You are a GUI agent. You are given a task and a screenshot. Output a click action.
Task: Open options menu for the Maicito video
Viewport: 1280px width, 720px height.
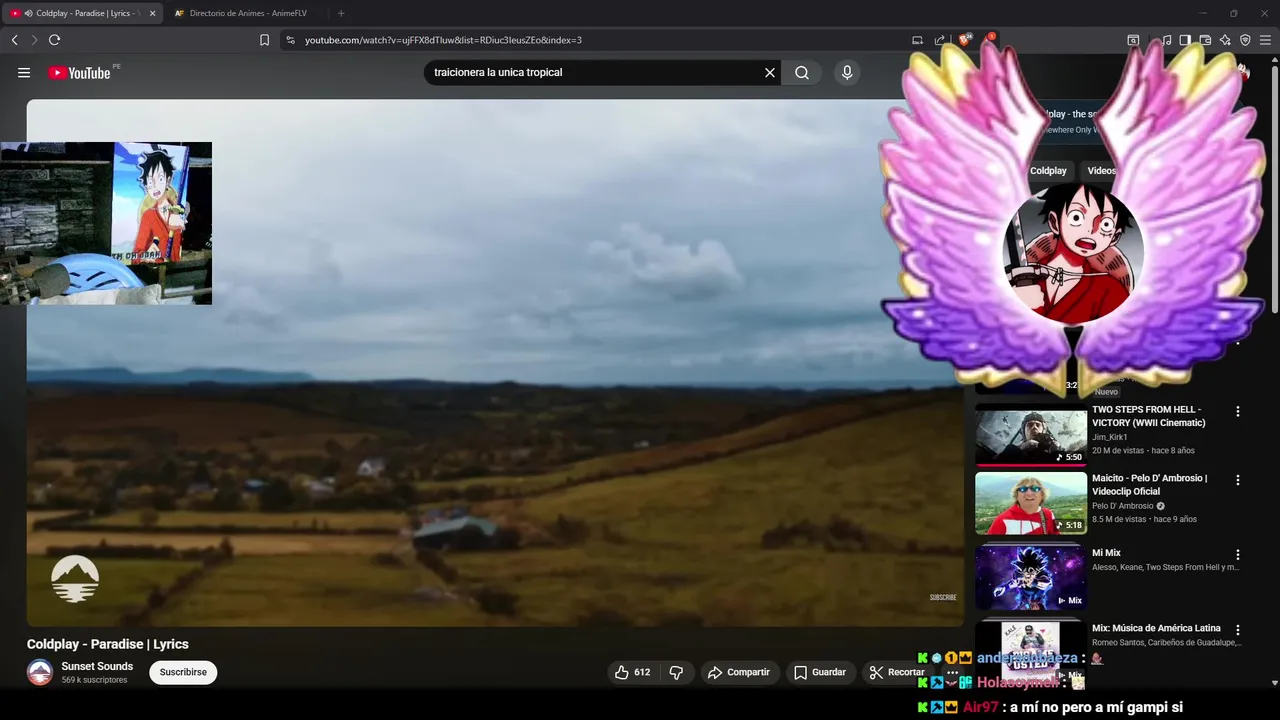point(1238,480)
